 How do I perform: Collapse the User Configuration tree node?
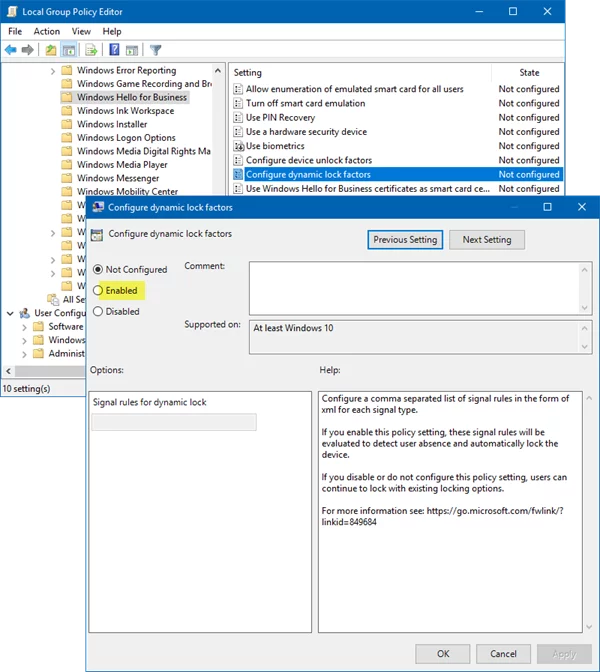(x=10, y=313)
